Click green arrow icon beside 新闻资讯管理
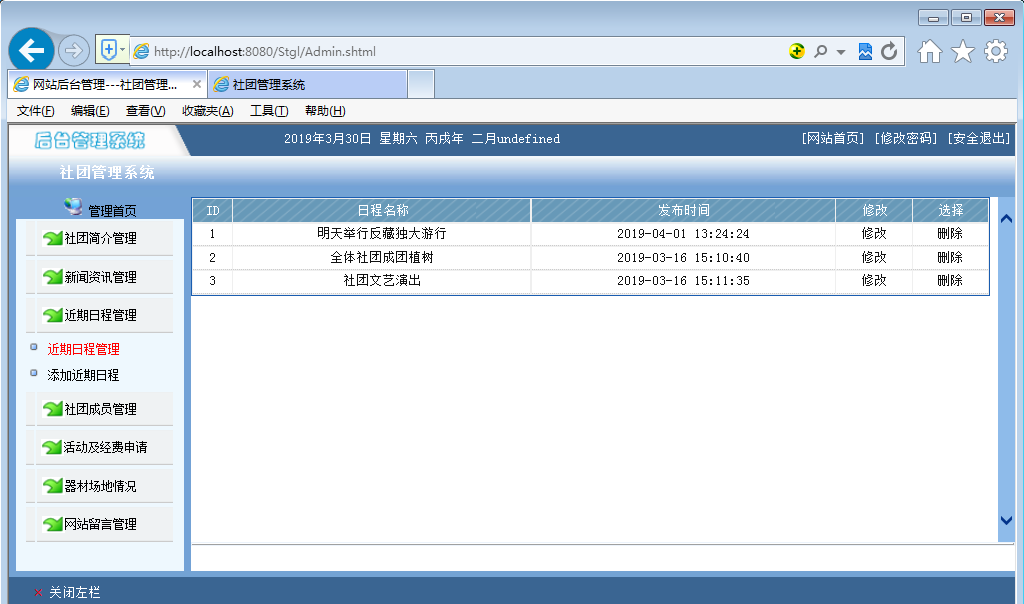1024x604 pixels. point(52,277)
